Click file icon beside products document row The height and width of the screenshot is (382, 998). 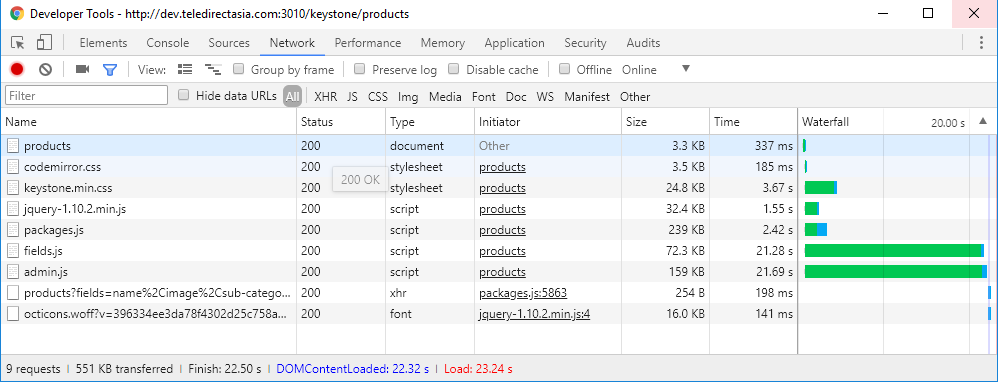(x=13, y=146)
